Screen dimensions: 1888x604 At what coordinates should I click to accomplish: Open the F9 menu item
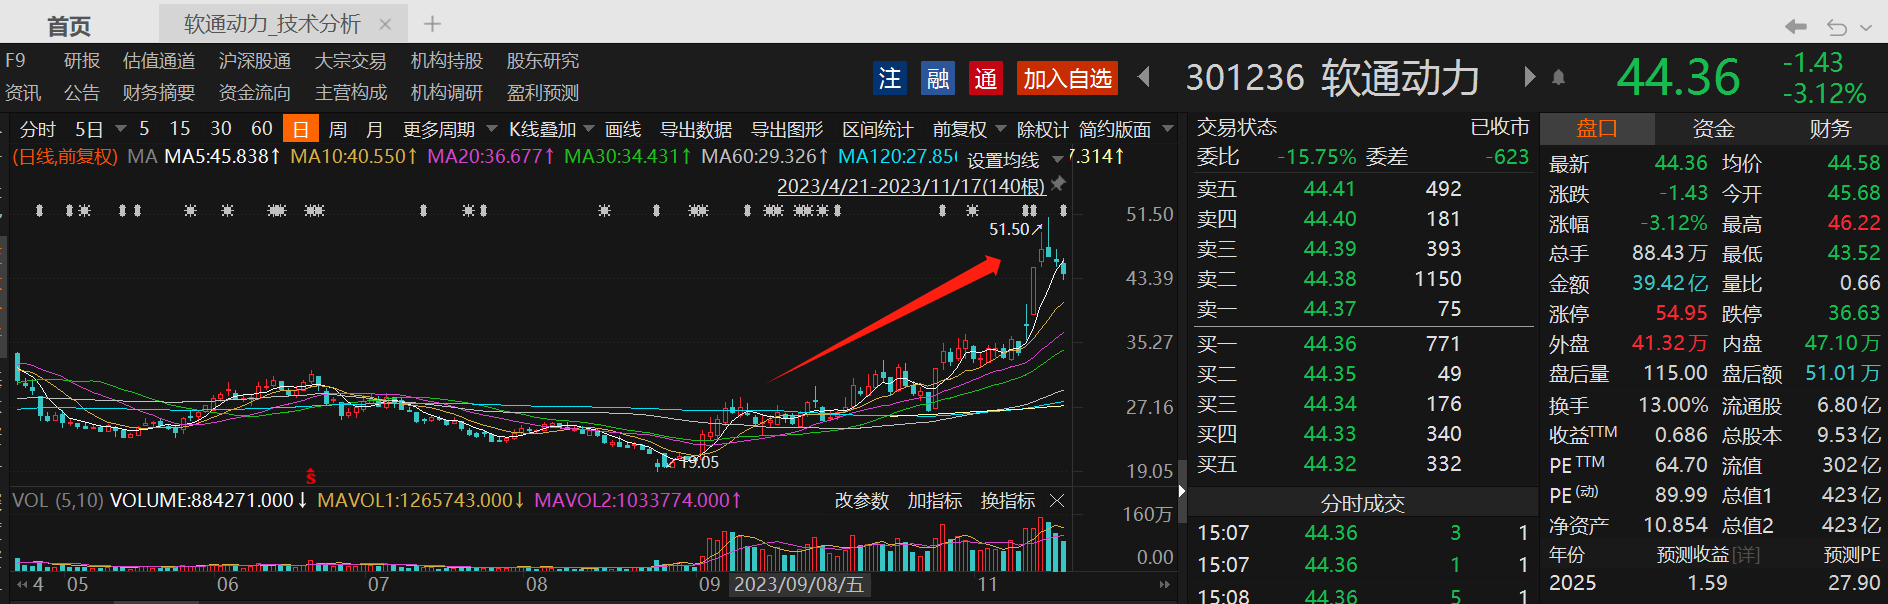[x=15, y=61]
